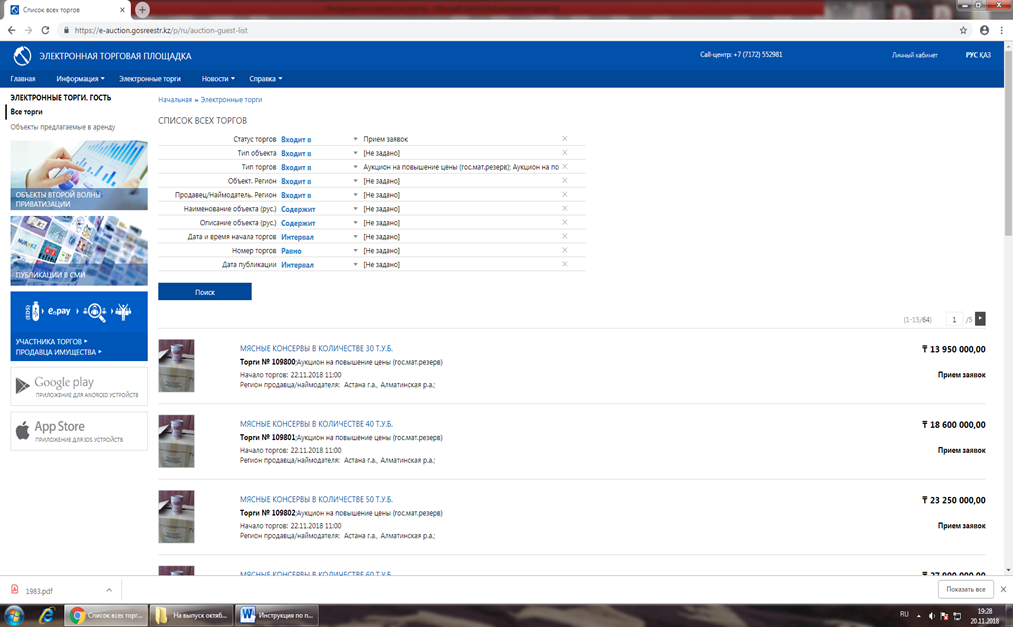Click thumbnail of lot 109801

[176, 441]
